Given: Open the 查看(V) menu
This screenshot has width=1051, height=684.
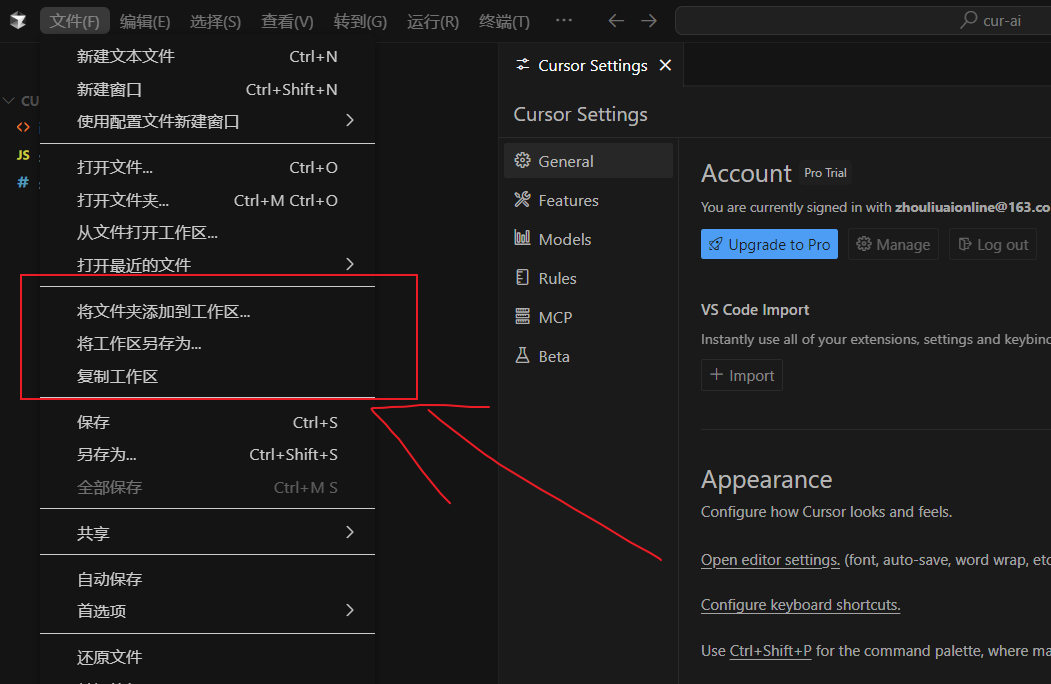Looking at the screenshot, I should pyautogui.click(x=287, y=21).
